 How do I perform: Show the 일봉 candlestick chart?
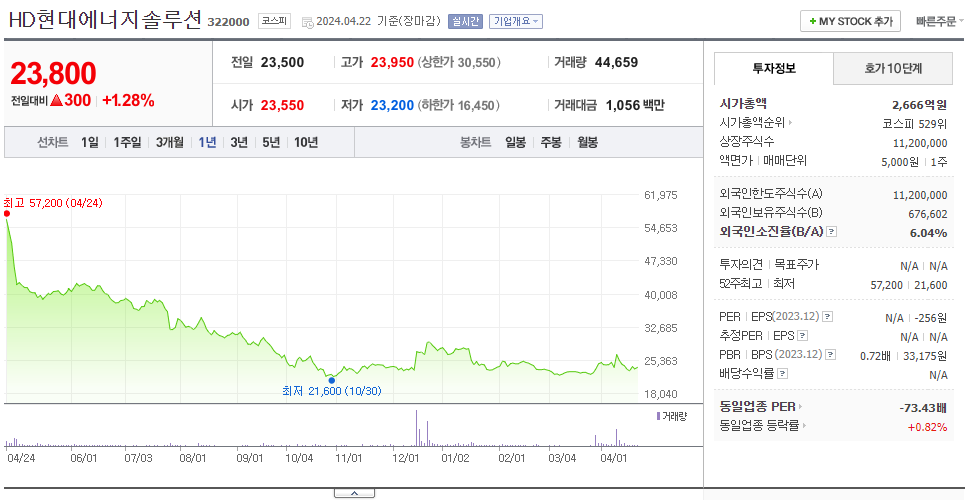(515, 143)
